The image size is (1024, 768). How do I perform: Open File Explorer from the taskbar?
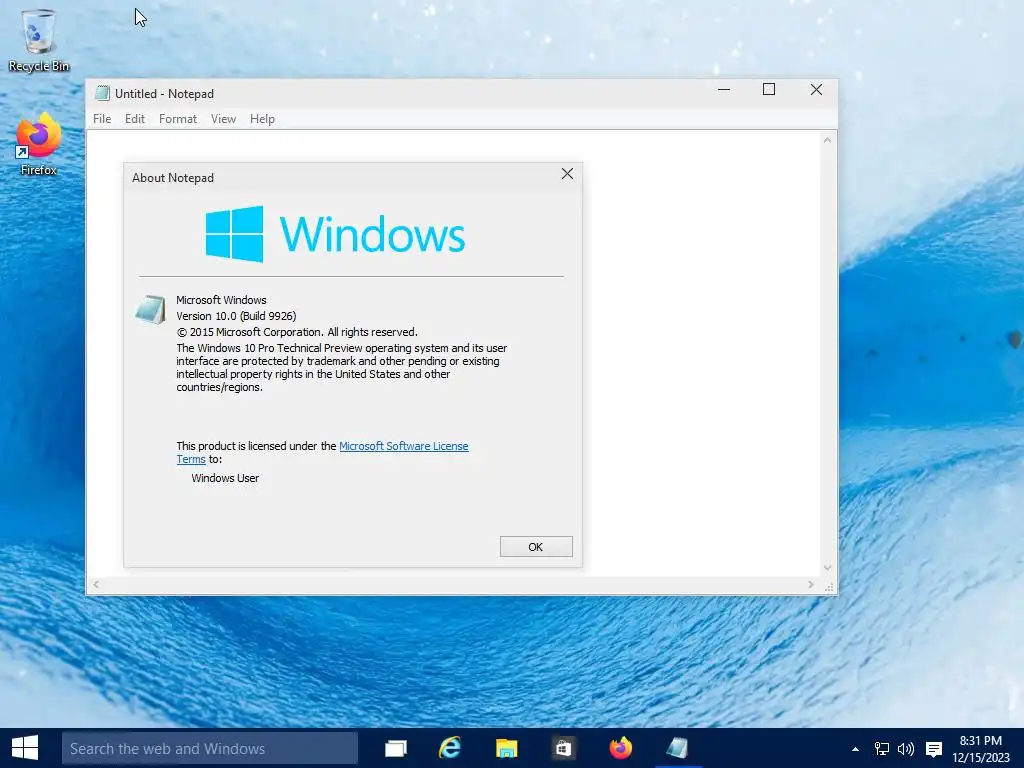coord(506,748)
